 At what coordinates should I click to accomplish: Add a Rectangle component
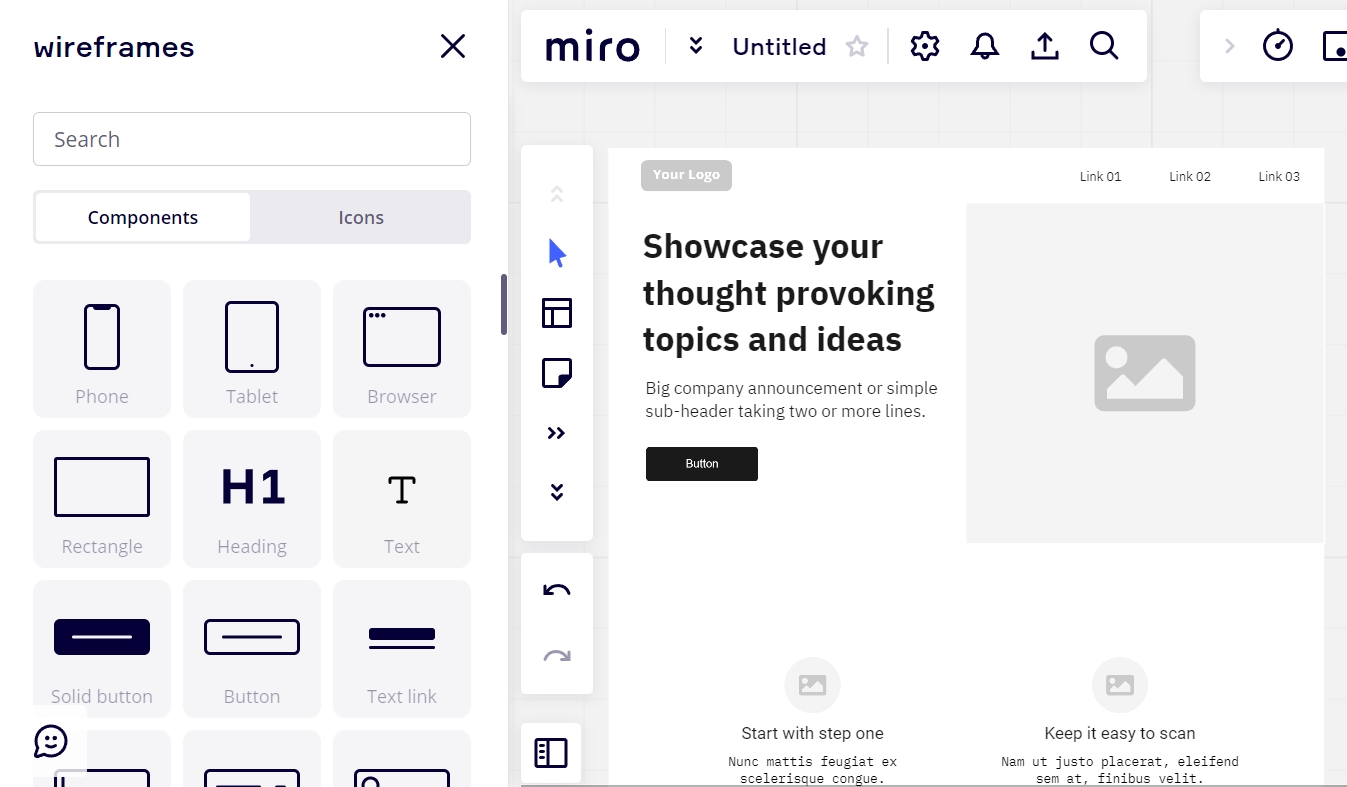[x=102, y=499]
